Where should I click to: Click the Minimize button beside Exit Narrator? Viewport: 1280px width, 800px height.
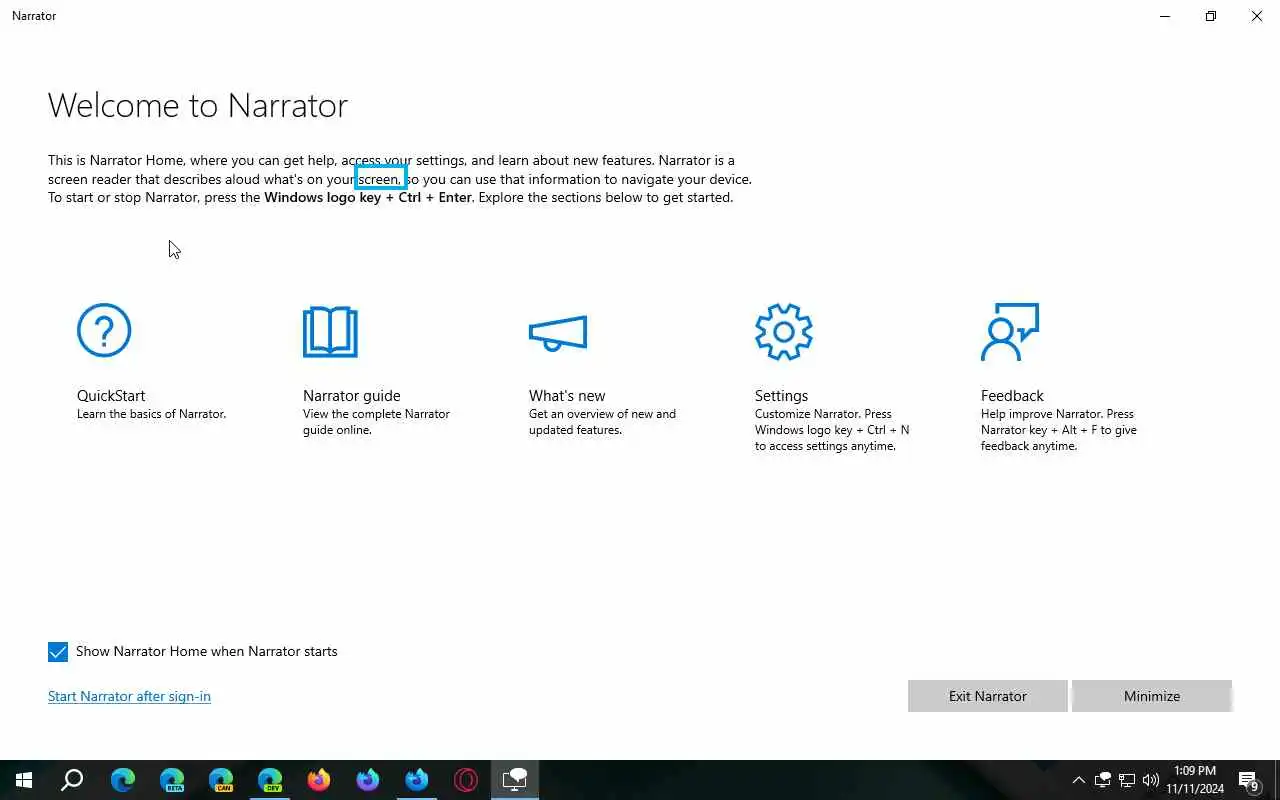tap(1152, 696)
